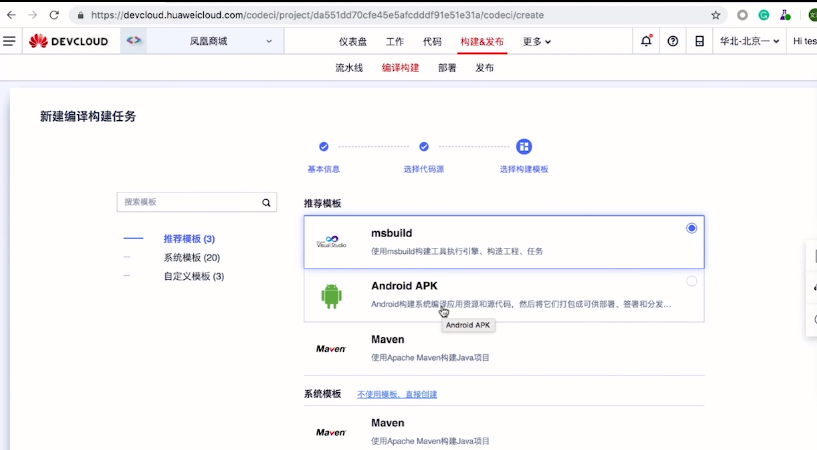Click the Android APK template title

[x=404, y=286]
